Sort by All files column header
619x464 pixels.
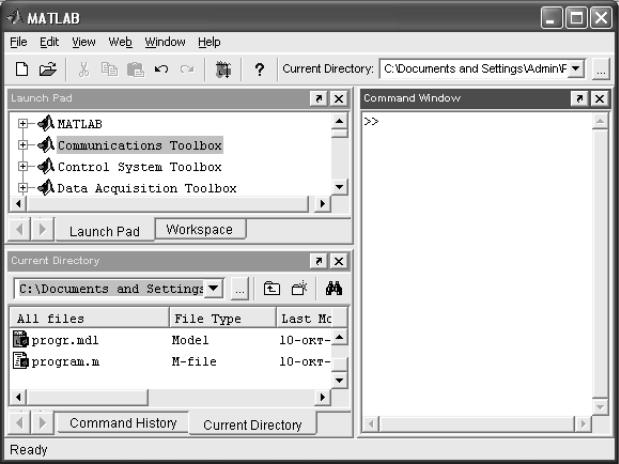[x=89, y=318]
